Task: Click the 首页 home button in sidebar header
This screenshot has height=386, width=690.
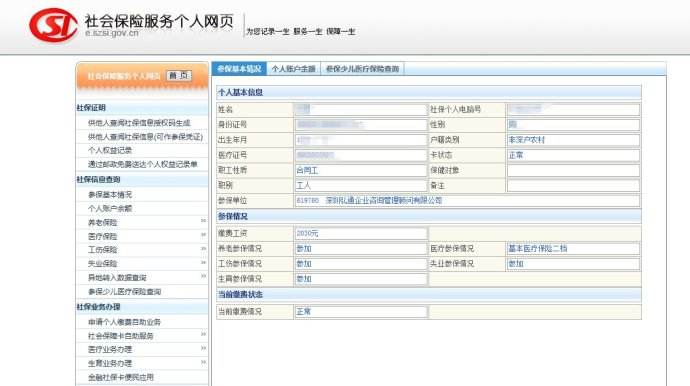Action: [x=179, y=76]
